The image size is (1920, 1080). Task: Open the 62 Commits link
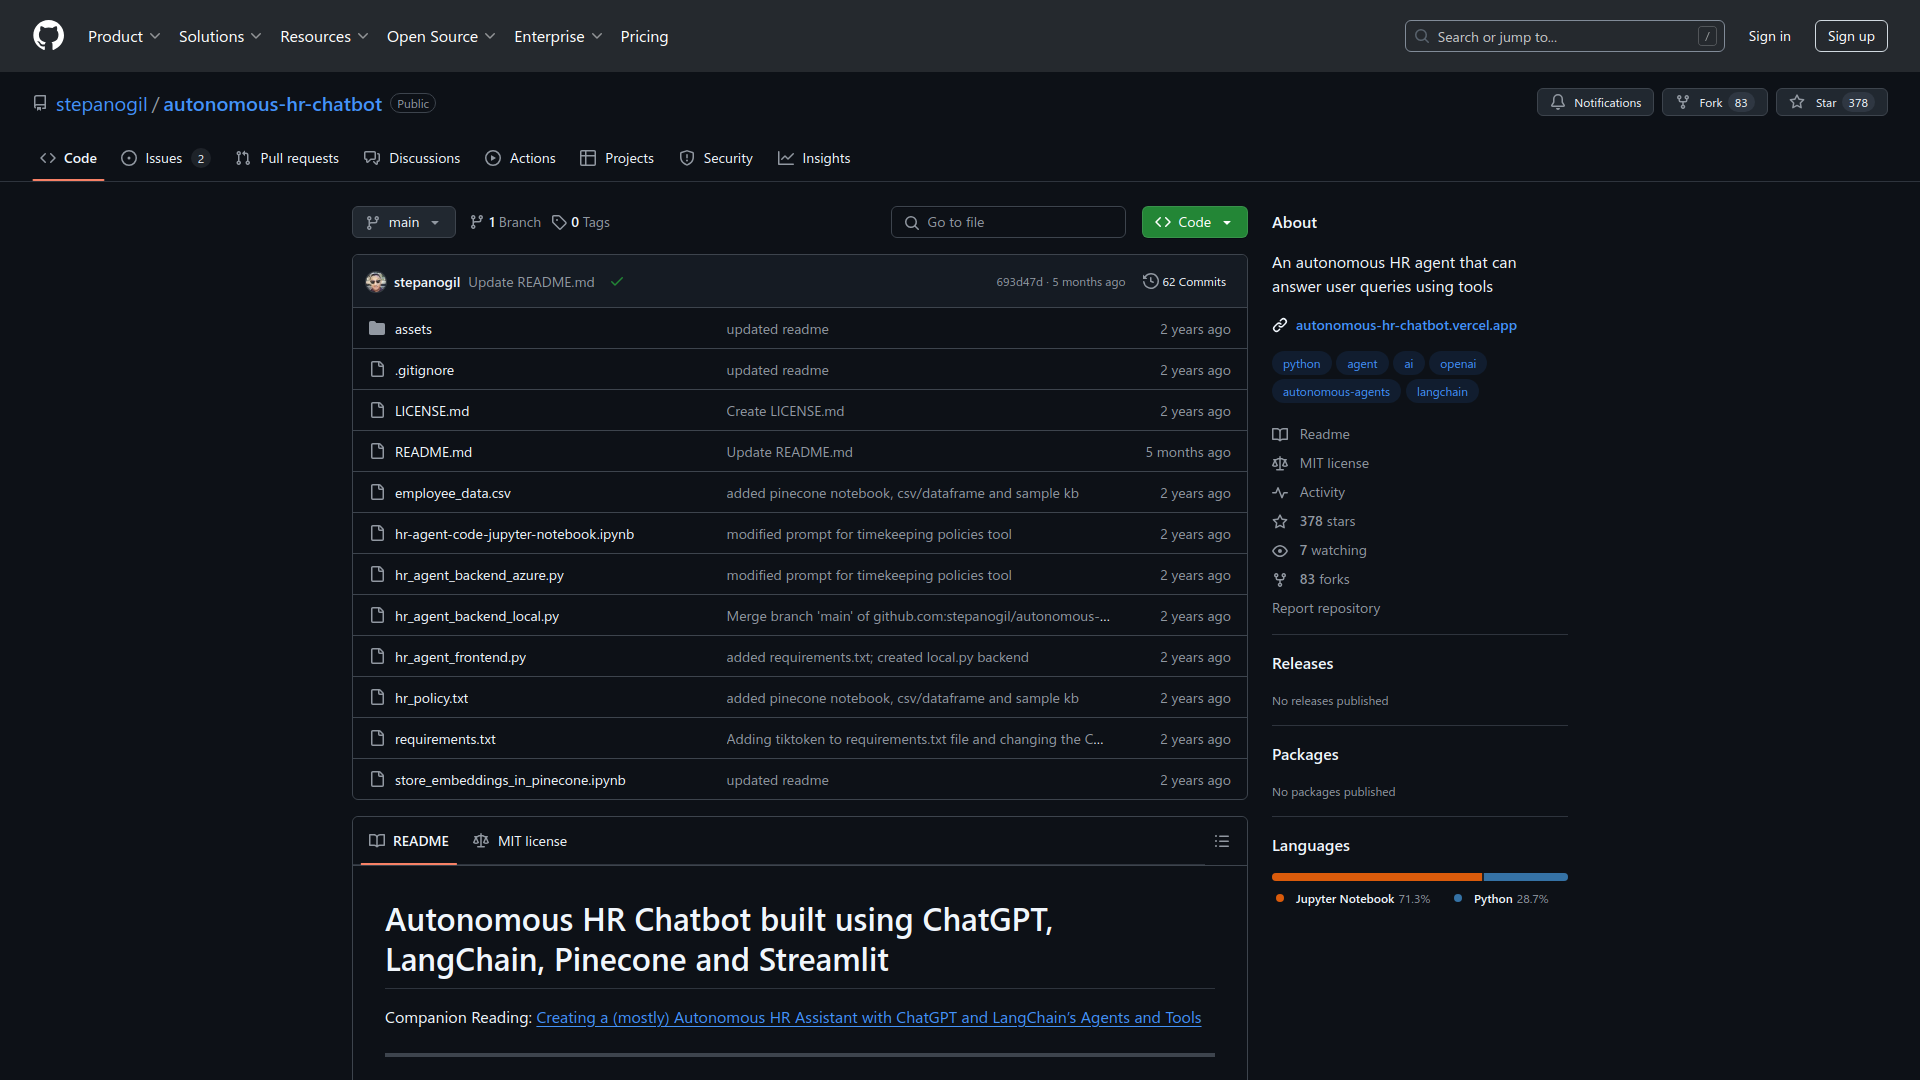[x=1185, y=282]
